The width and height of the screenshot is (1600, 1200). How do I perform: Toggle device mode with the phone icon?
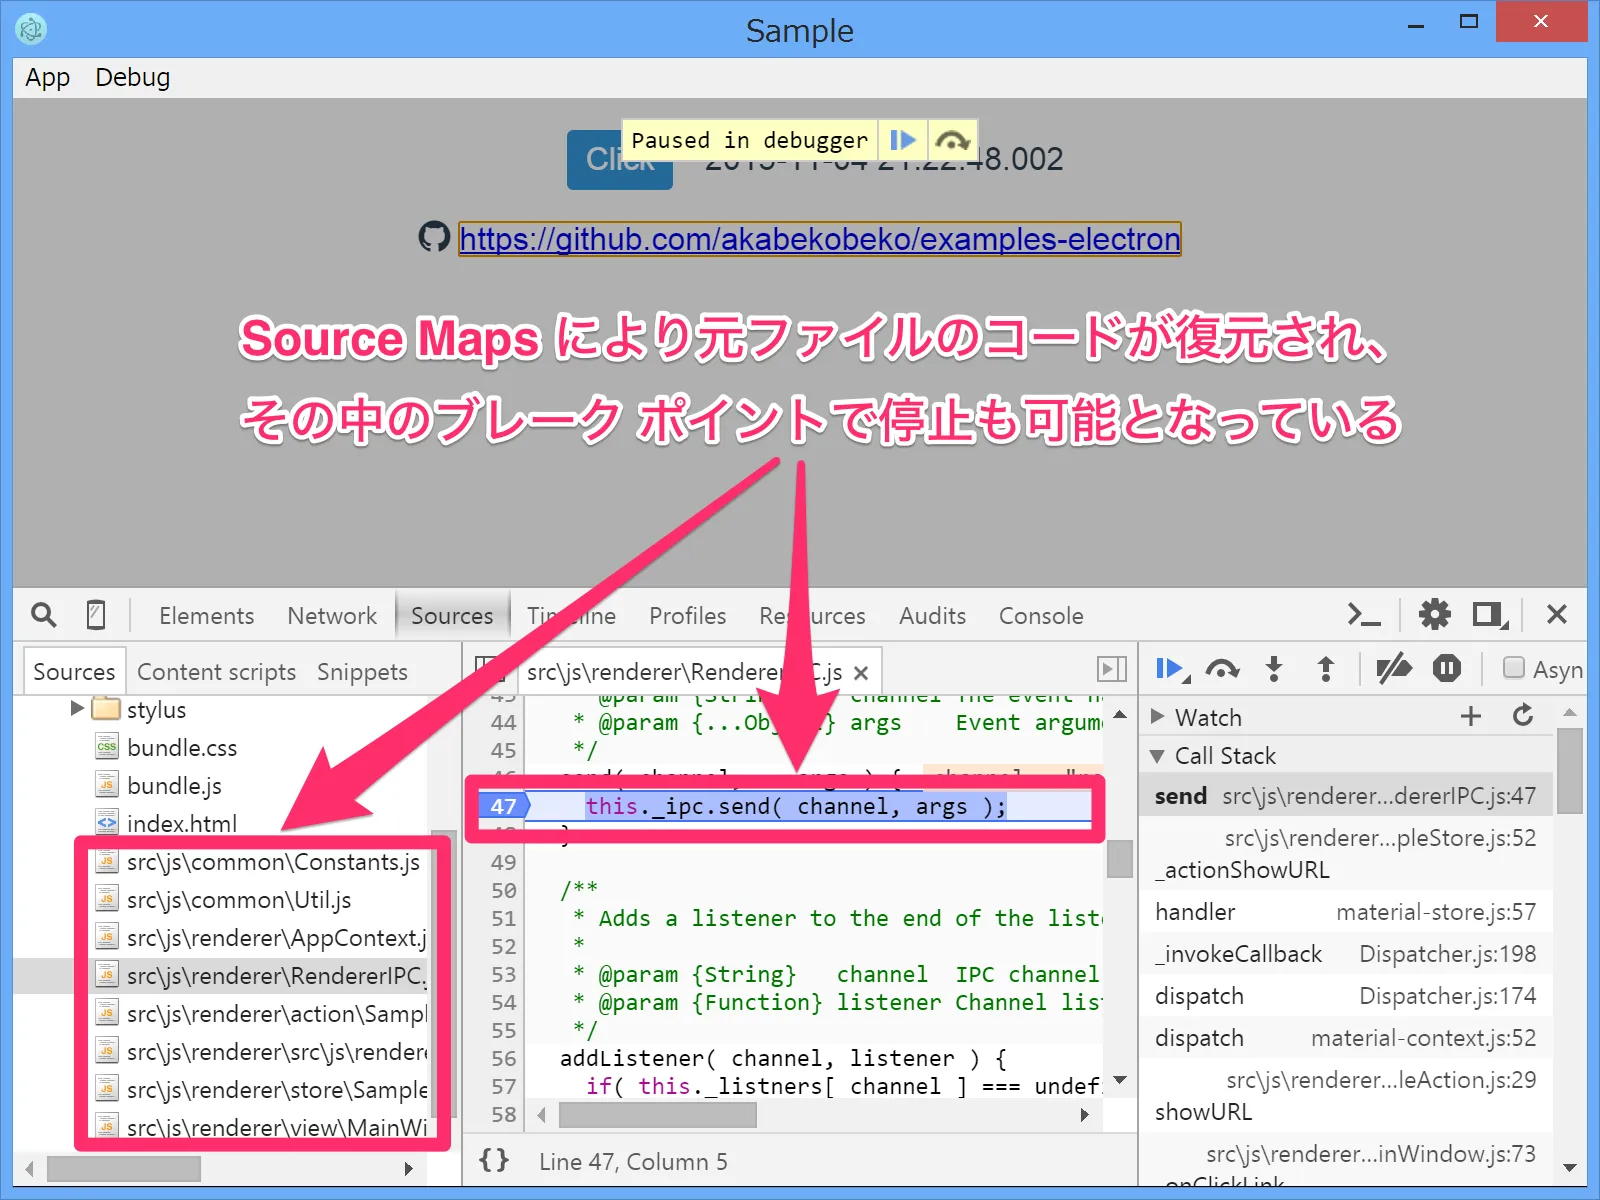(95, 614)
